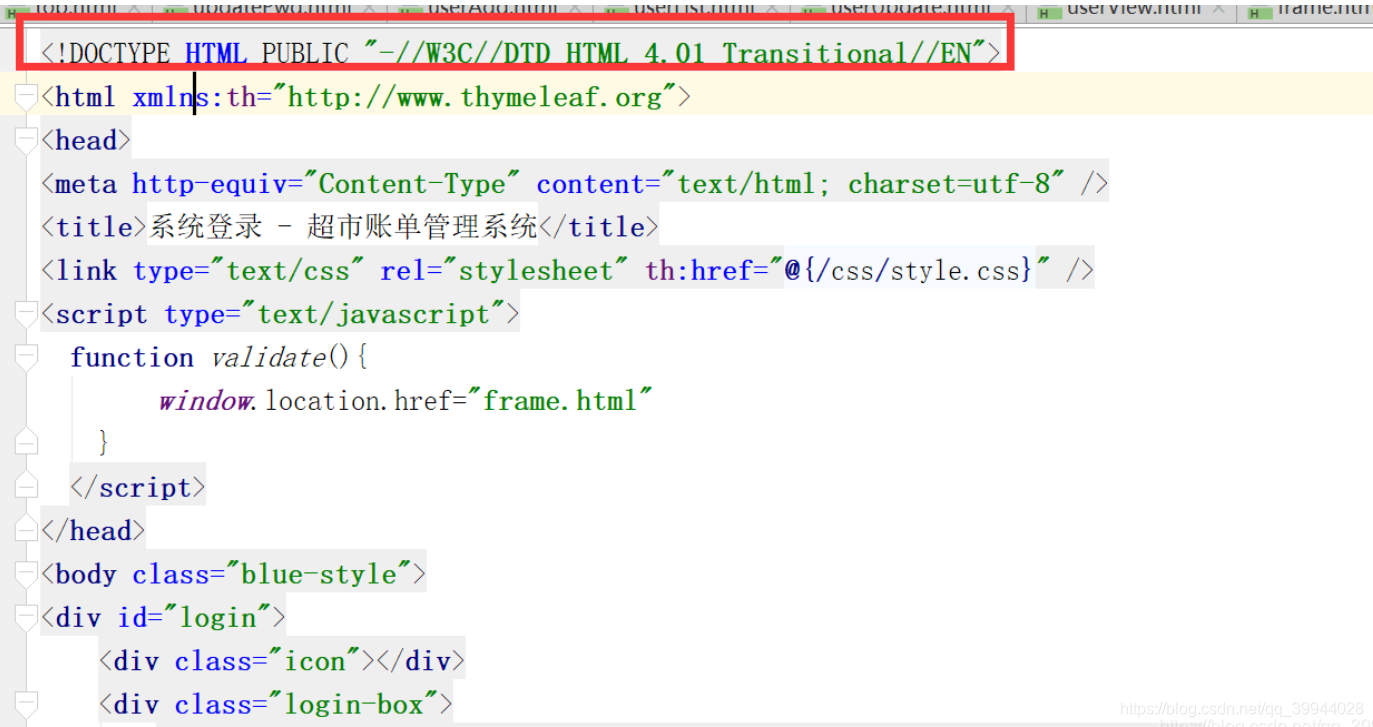Image resolution: width=1373 pixels, height=727 pixels.
Task: Click the text/css type value
Action: tap(288, 270)
